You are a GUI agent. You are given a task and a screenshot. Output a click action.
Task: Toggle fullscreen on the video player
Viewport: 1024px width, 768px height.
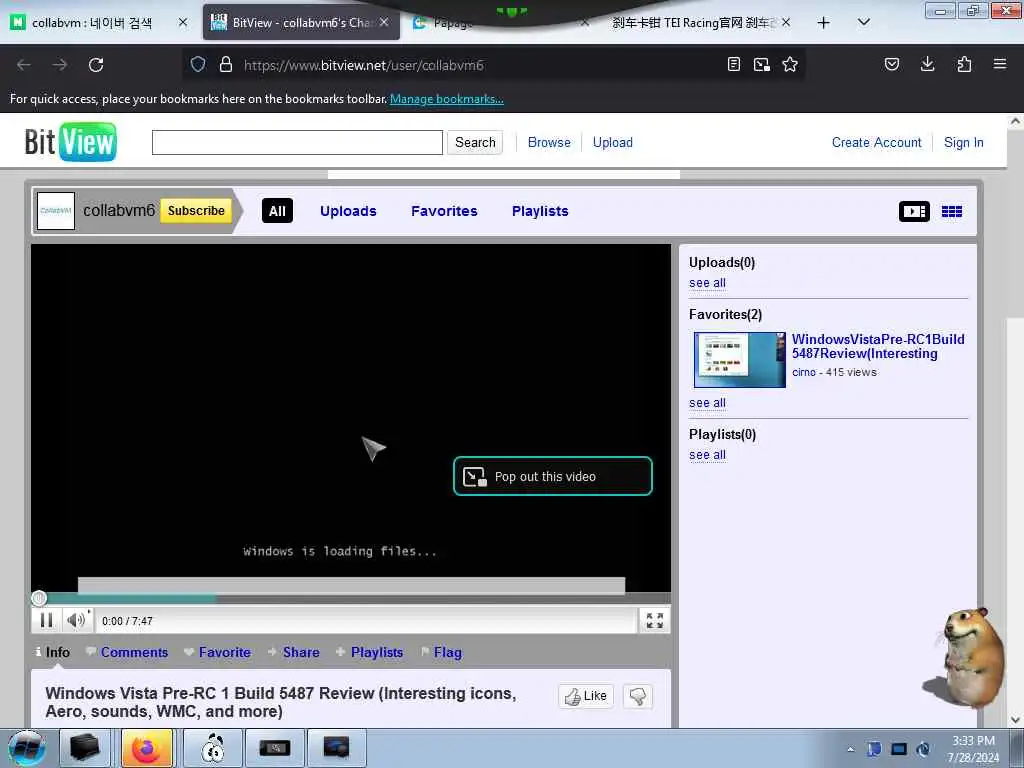click(x=654, y=620)
